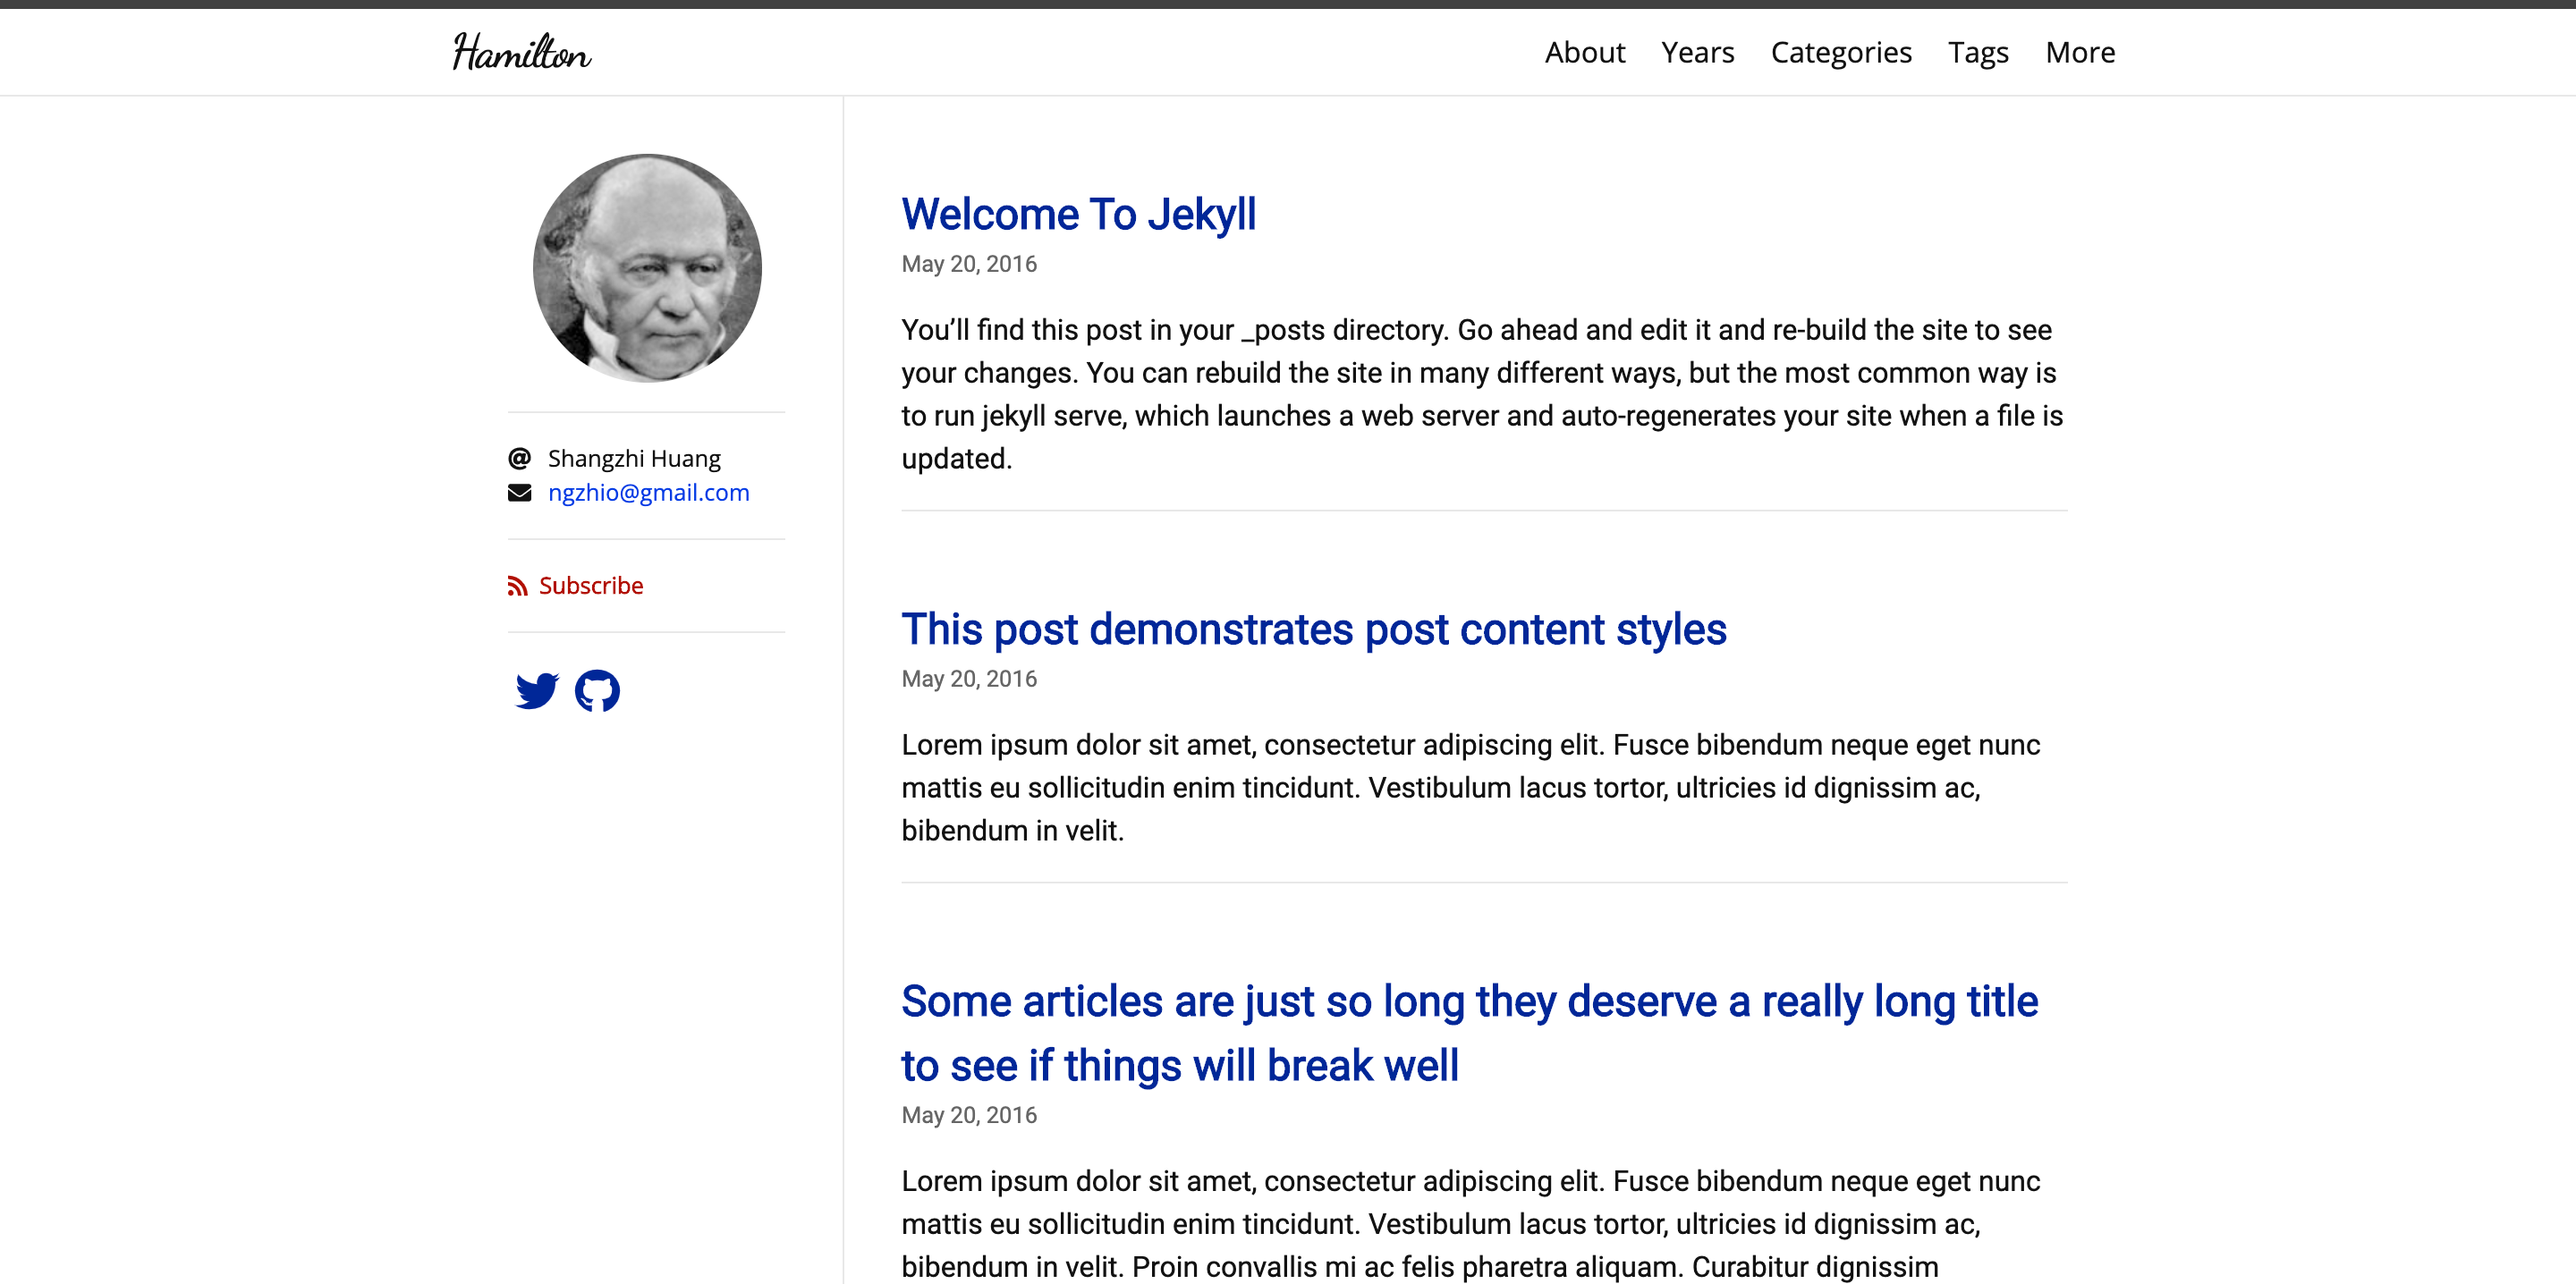Open the Welcome To Jekyll post
The width and height of the screenshot is (2576, 1284).
click(1078, 215)
